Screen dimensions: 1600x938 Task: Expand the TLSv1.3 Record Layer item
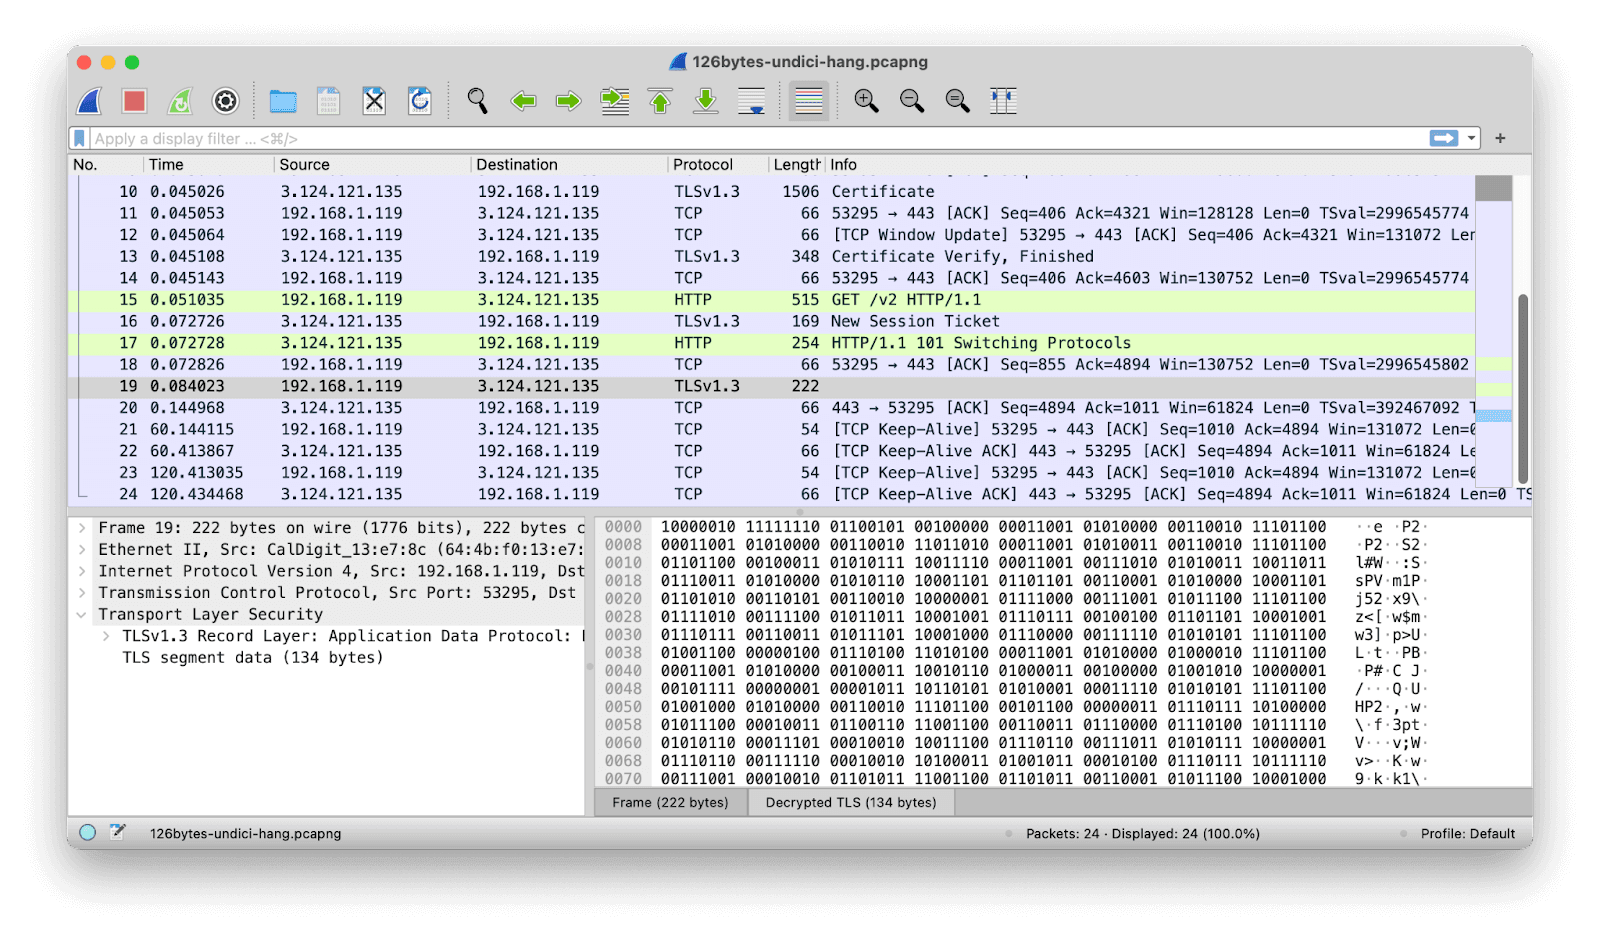106,636
